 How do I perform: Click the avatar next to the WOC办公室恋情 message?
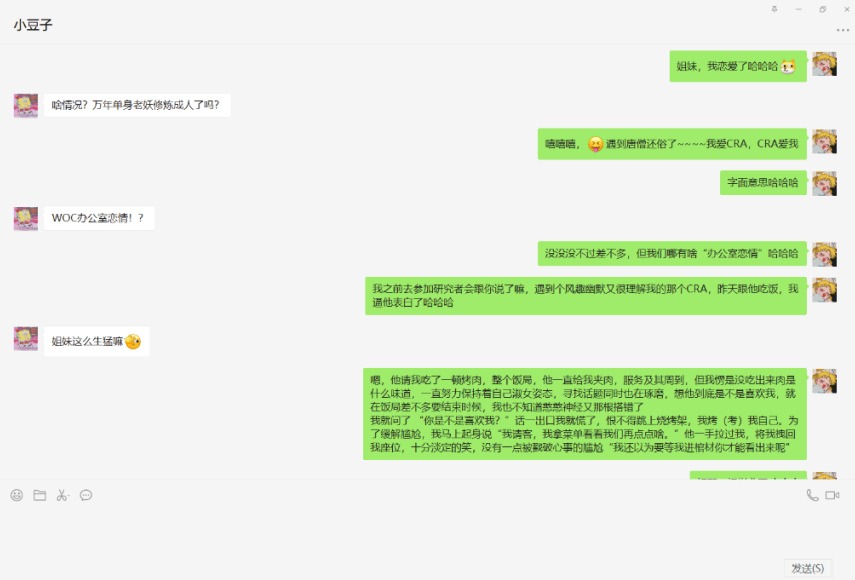(25, 217)
